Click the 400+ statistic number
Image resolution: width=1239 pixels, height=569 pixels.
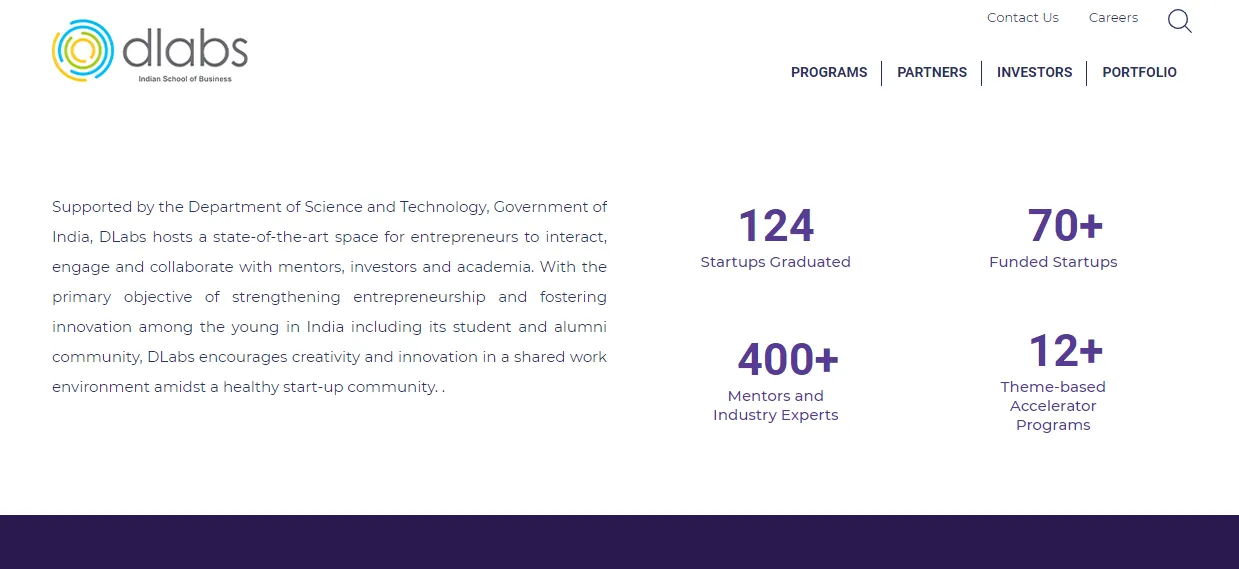tap(788, 360)
